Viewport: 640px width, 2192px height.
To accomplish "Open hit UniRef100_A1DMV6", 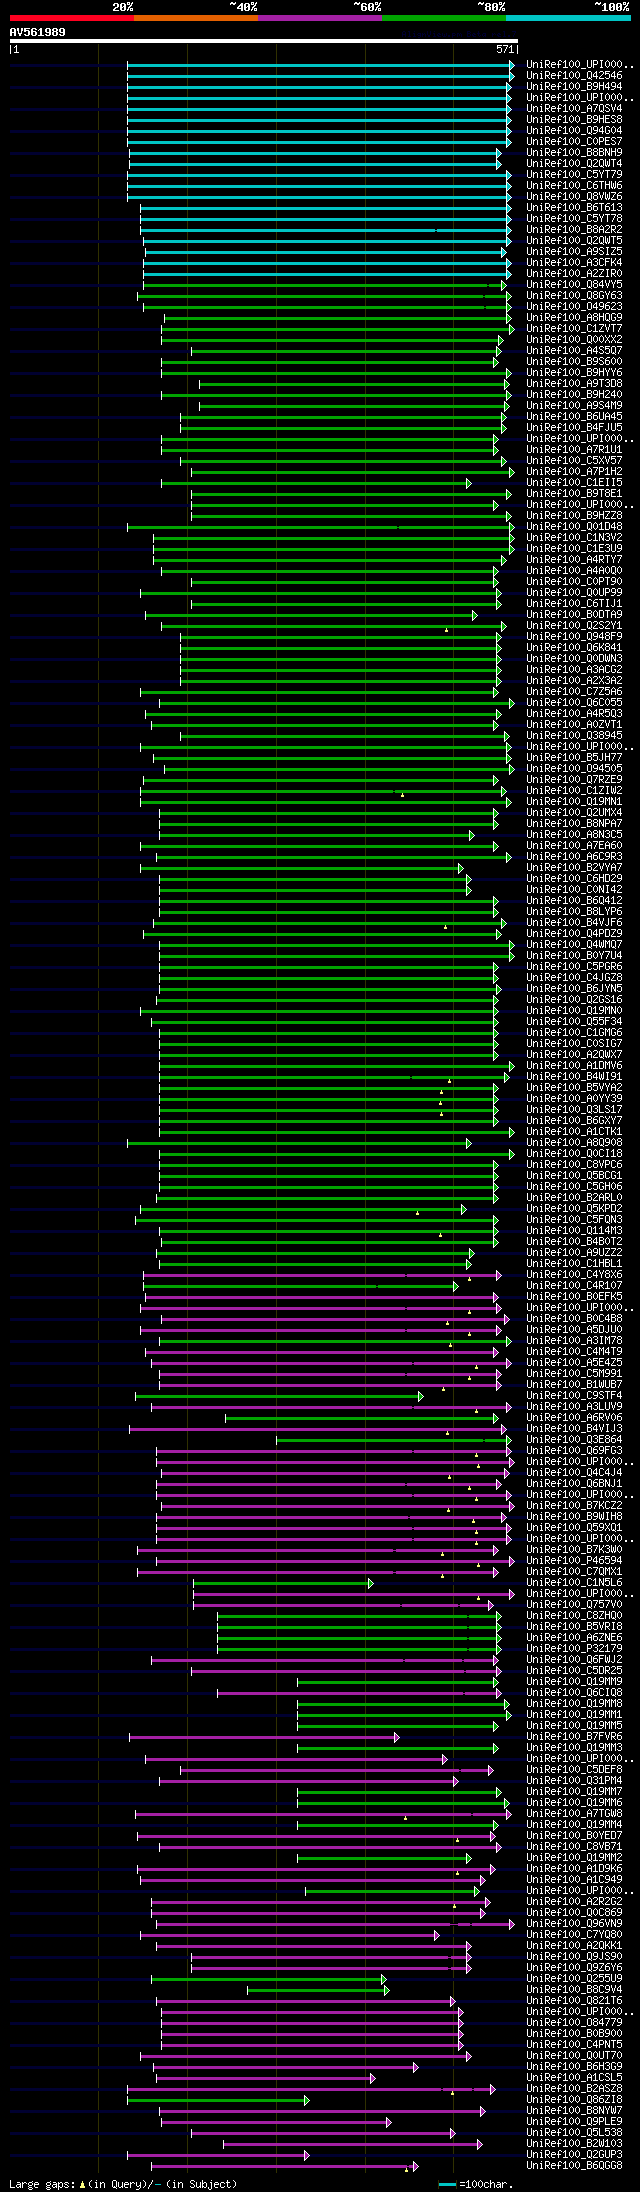I will [574, 1065].
